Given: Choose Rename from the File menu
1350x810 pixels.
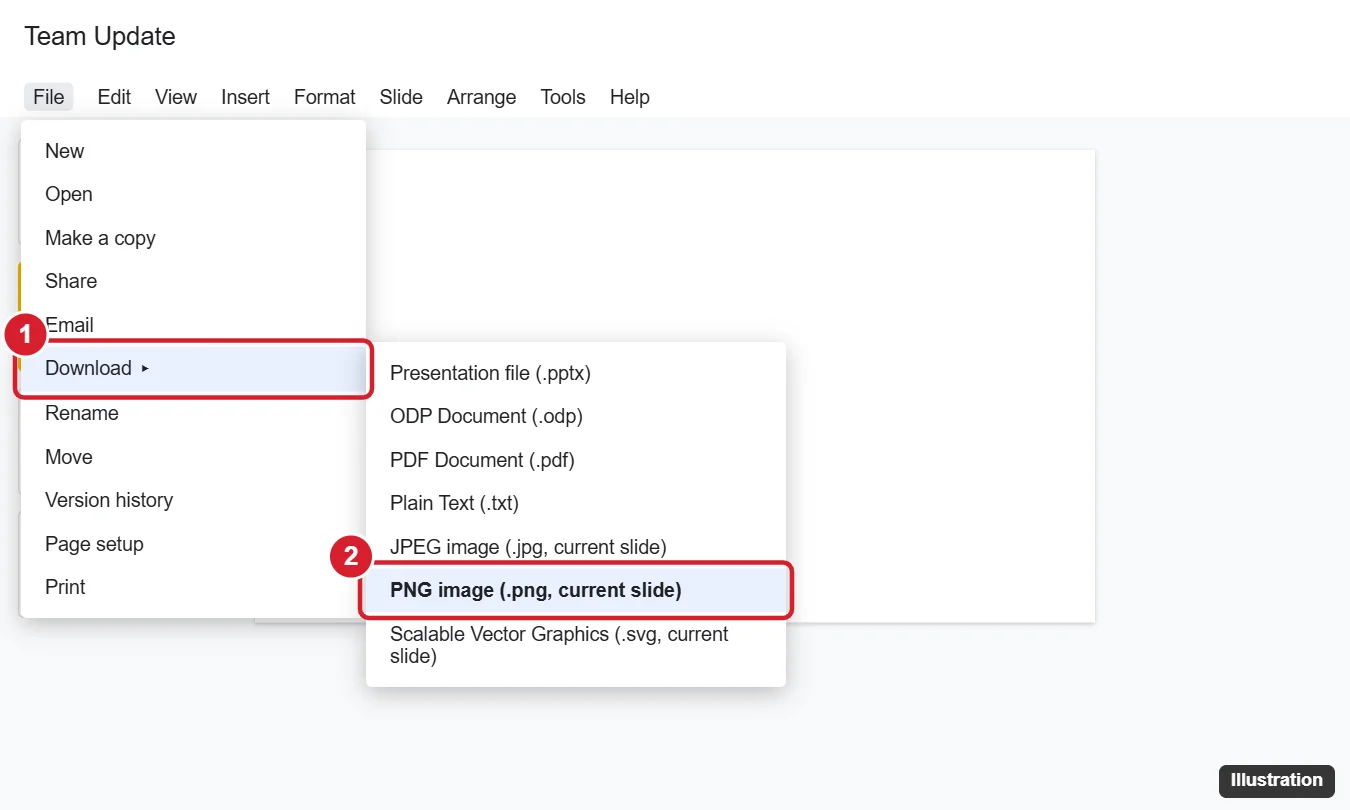Looking at the screenshot, I should (193, 413).
